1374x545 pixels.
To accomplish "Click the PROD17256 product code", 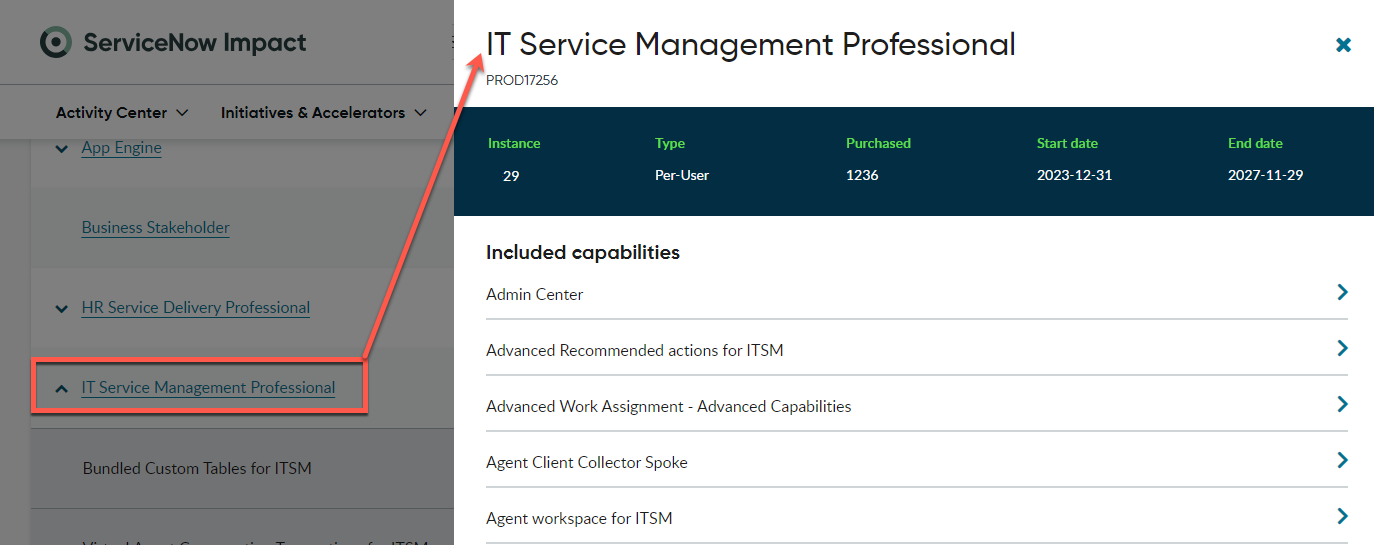I will 522,80.
